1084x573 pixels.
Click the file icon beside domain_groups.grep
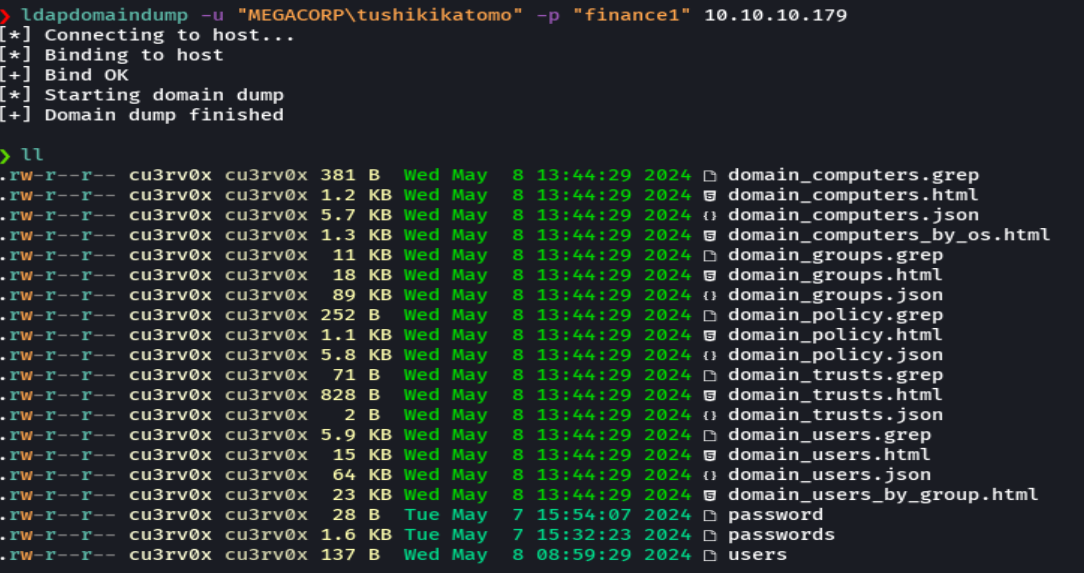709,256
